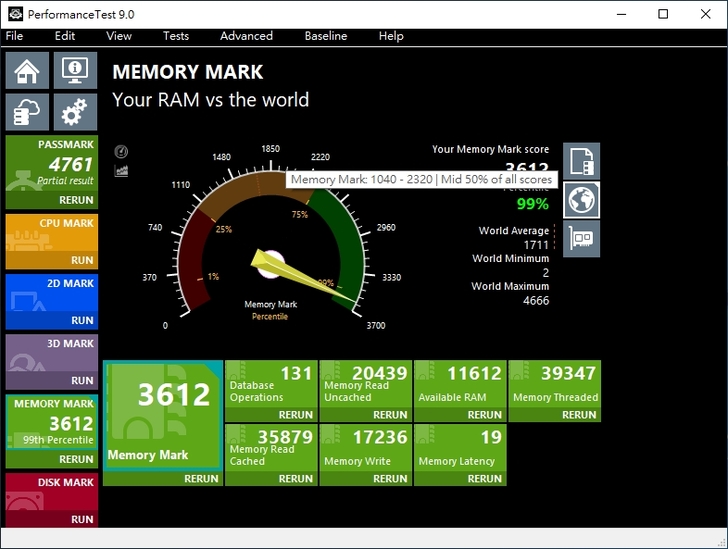Click the large Memory Mark 3612 tile

163,412
